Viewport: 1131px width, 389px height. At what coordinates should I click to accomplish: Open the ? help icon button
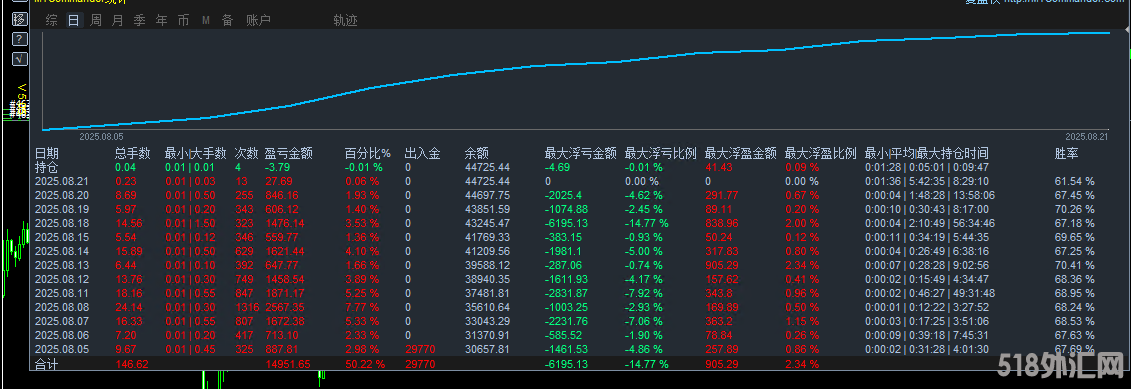(20, 39)
